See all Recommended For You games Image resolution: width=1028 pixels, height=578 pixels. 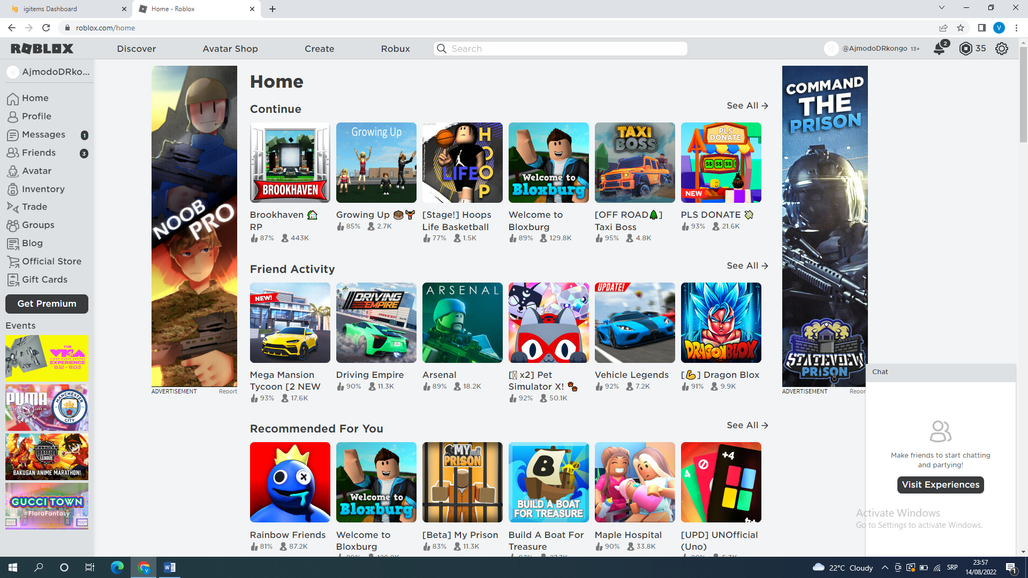[x=747, y=425]
